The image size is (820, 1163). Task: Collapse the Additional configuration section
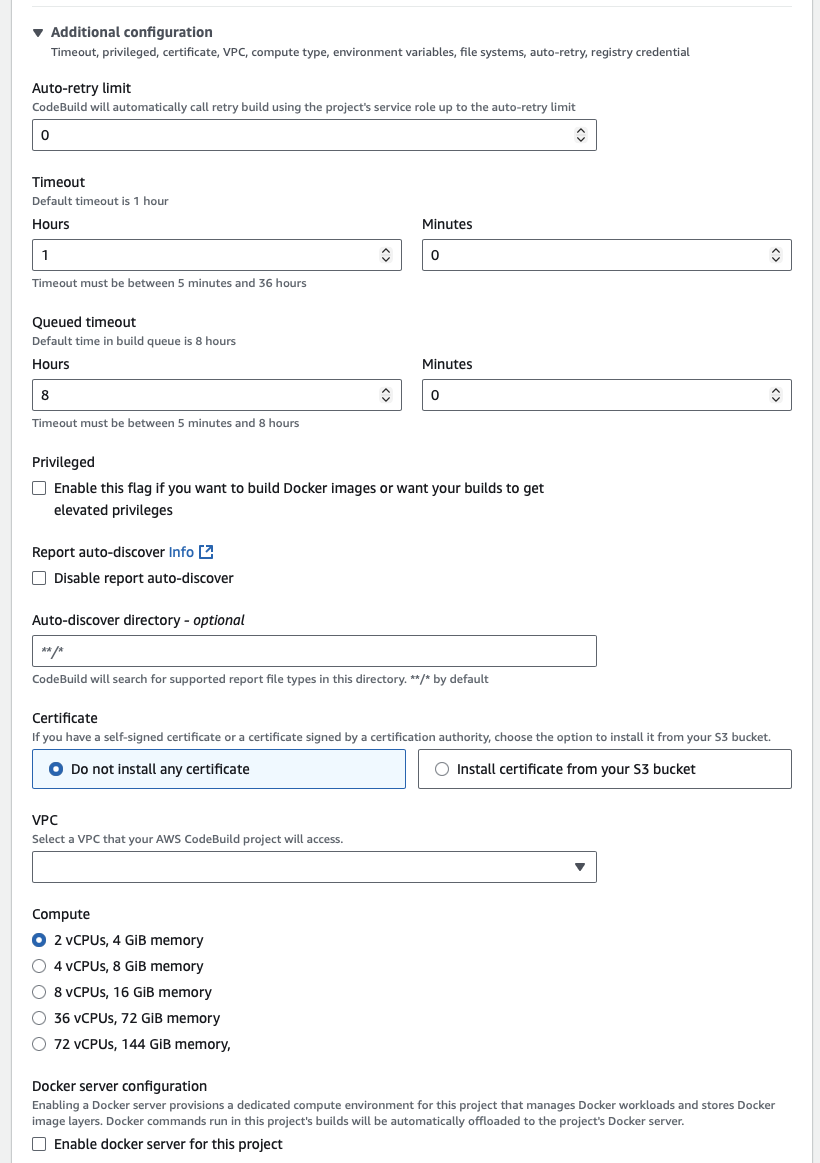coord(38,32)
